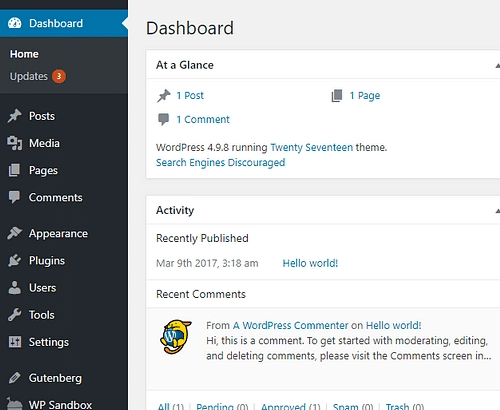Screen dimensions: 500x410
Task: Click the Updates count badge showing 3
Action: [59, 76]
